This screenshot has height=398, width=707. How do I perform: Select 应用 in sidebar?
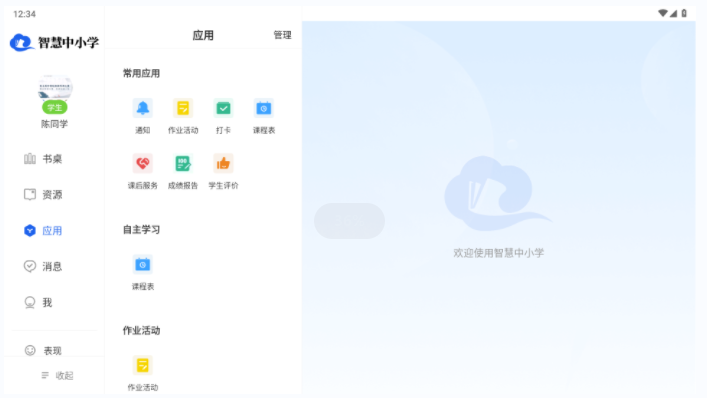(x=43, y=231)
